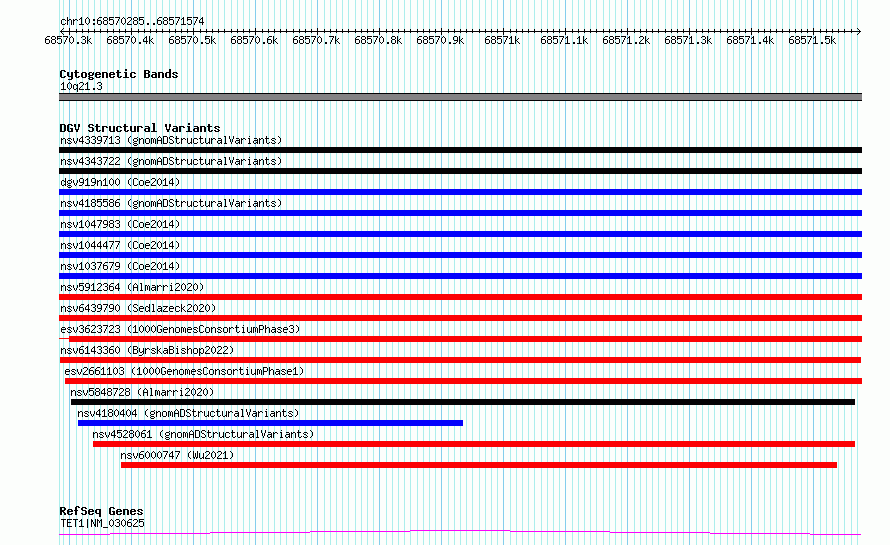Click the short blue bar under nsv4180404
The height and width of the screenshot is (545, 890).
(270, 423)
